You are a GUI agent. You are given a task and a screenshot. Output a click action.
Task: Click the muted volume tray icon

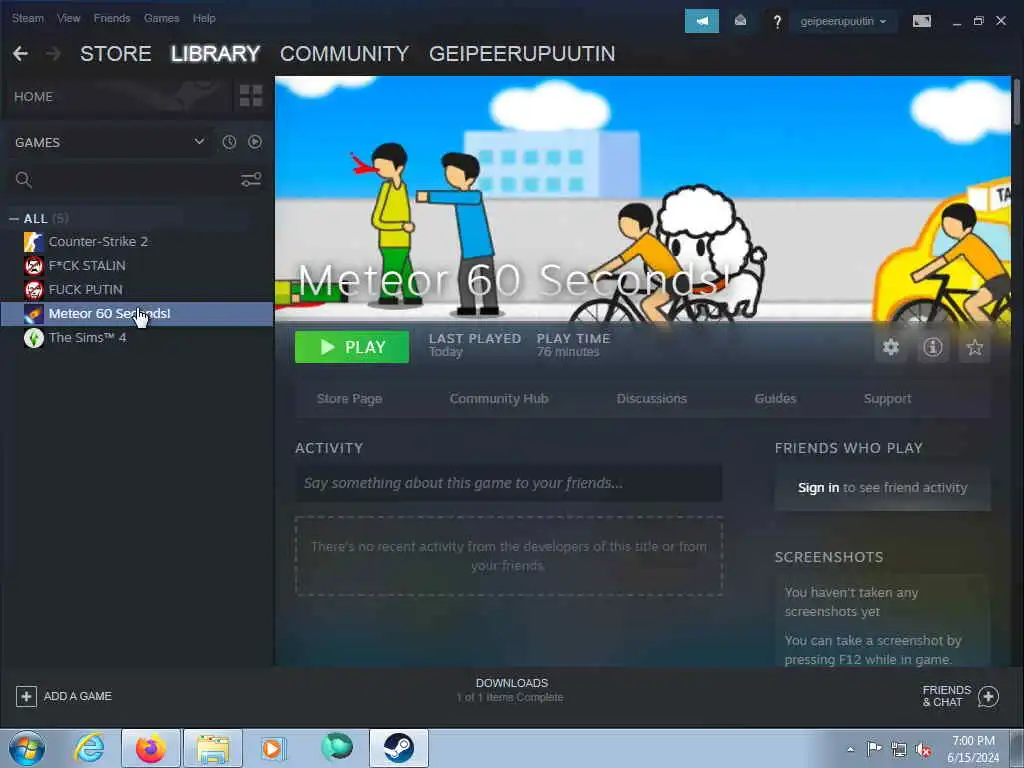point(923,750)
